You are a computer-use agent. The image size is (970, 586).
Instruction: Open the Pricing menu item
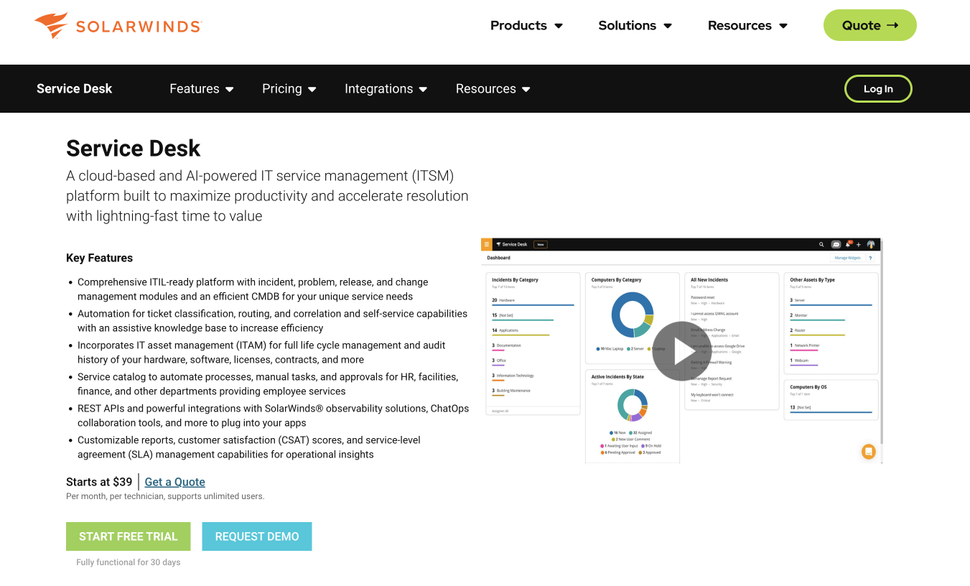[x=288, y=88]
